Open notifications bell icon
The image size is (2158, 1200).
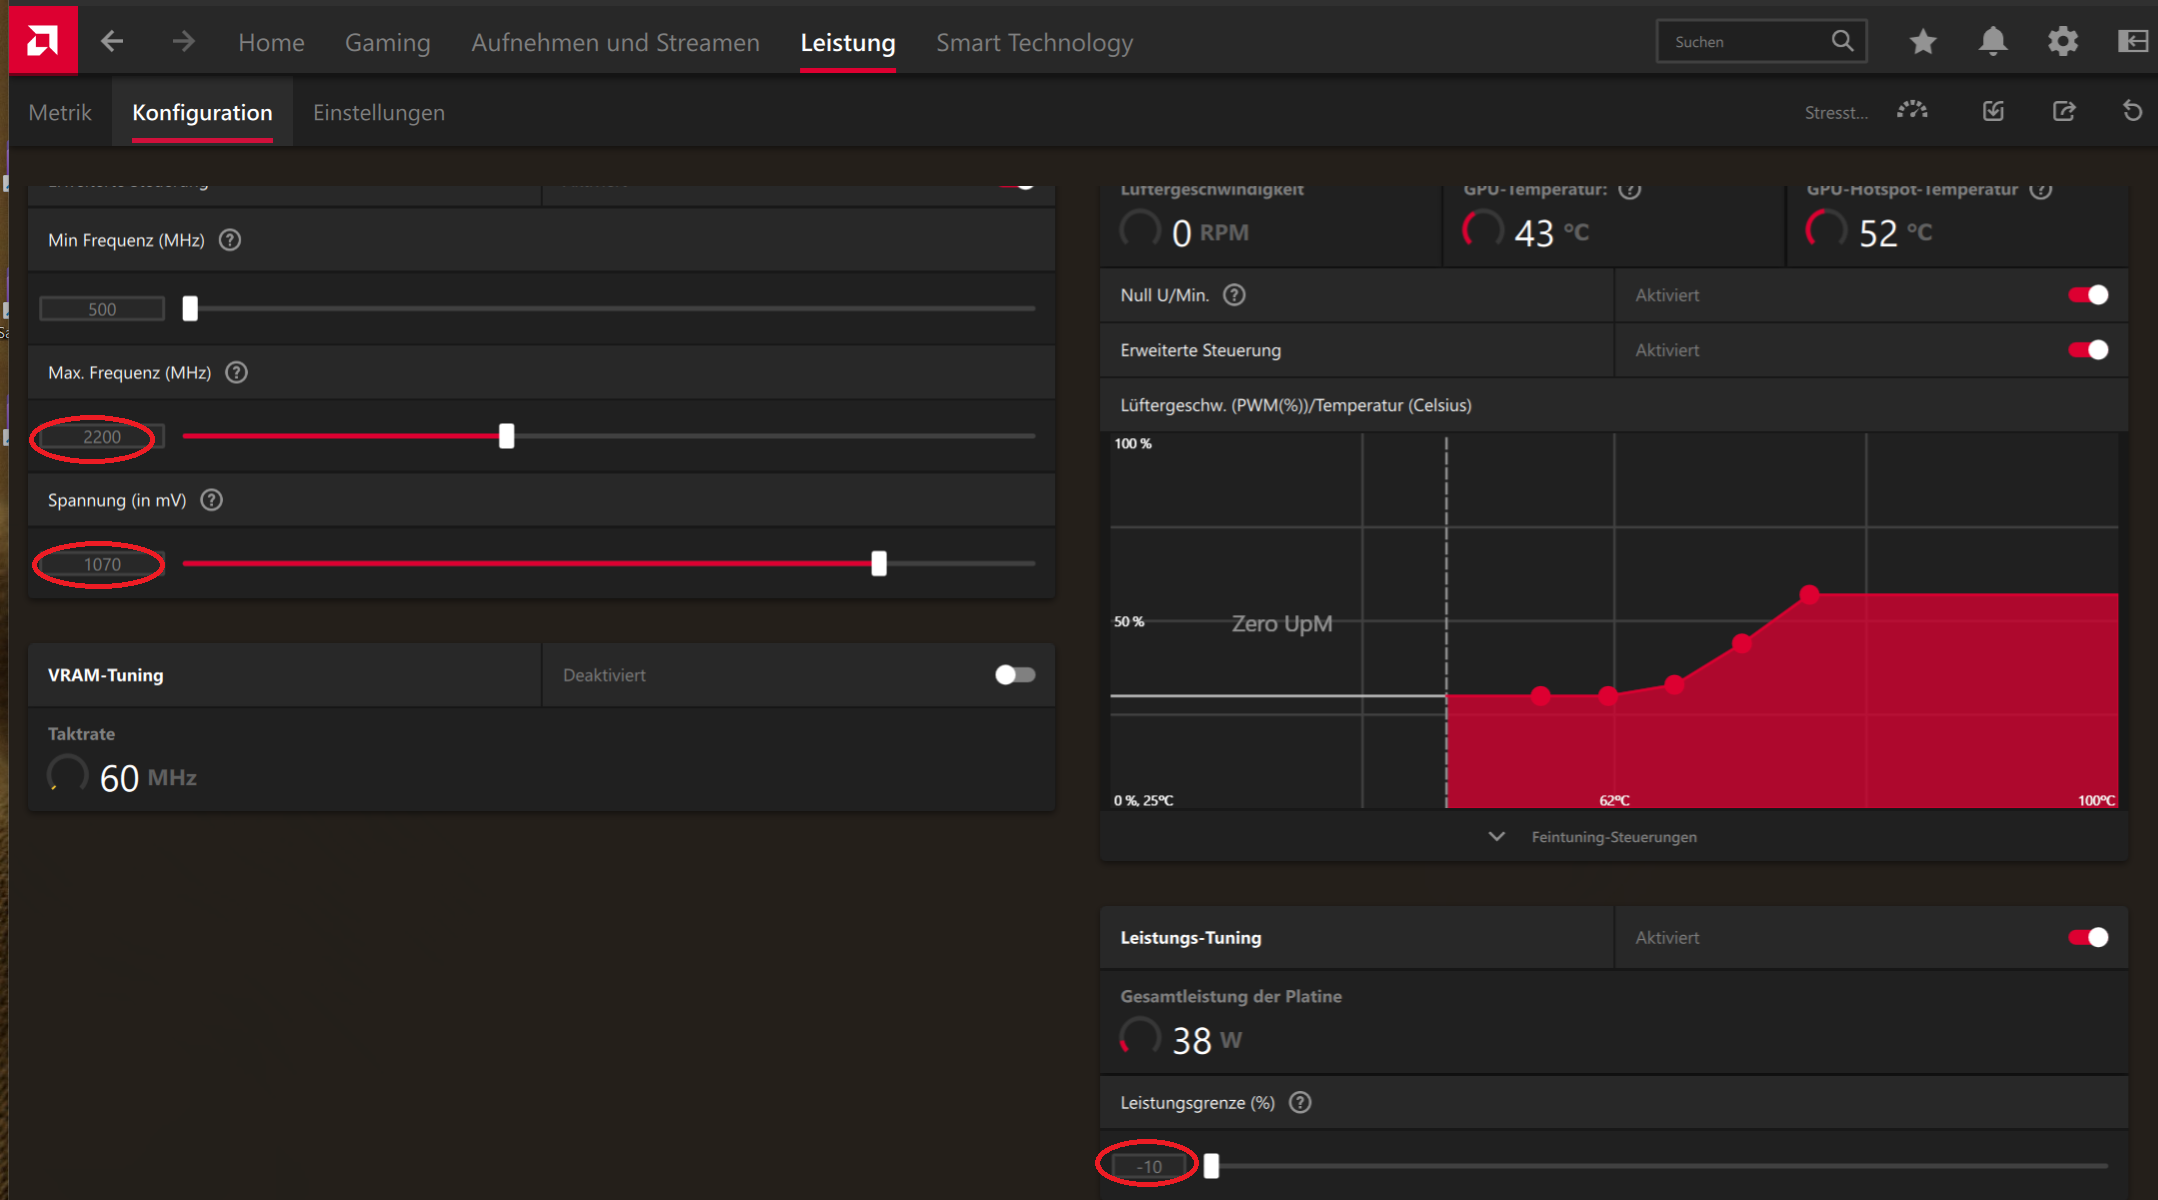(x=1992, y=42)
